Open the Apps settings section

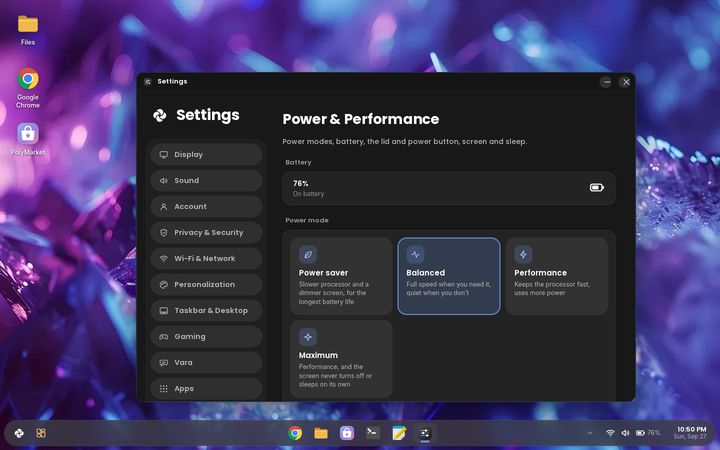coord(206,388)
